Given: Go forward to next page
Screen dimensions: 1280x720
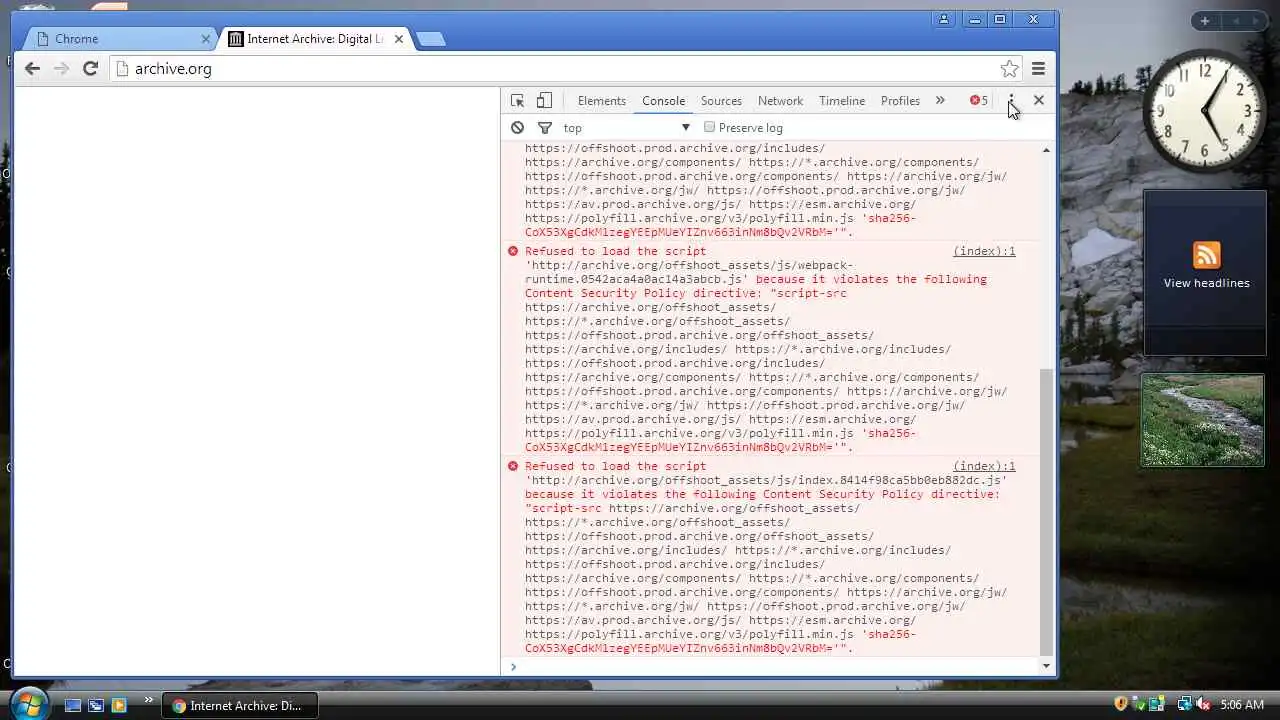Looking at the screenshot, I should [61, 68].
